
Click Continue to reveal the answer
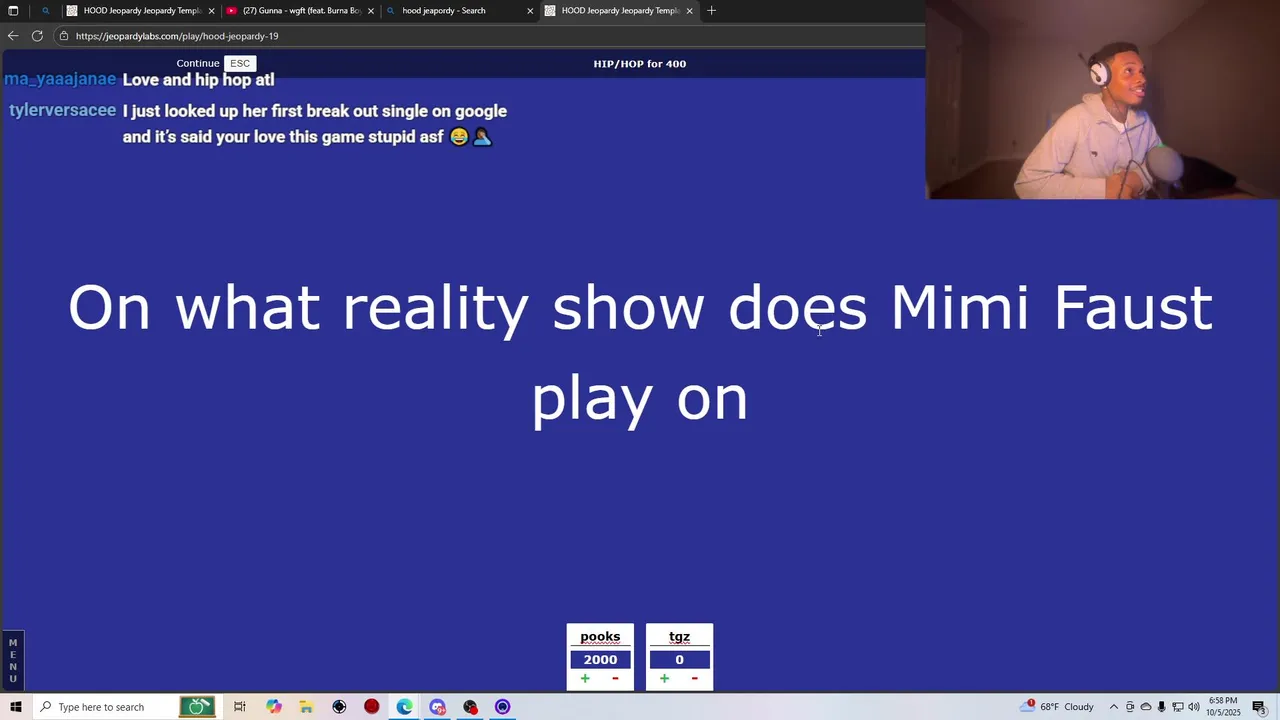pos(197,63)
